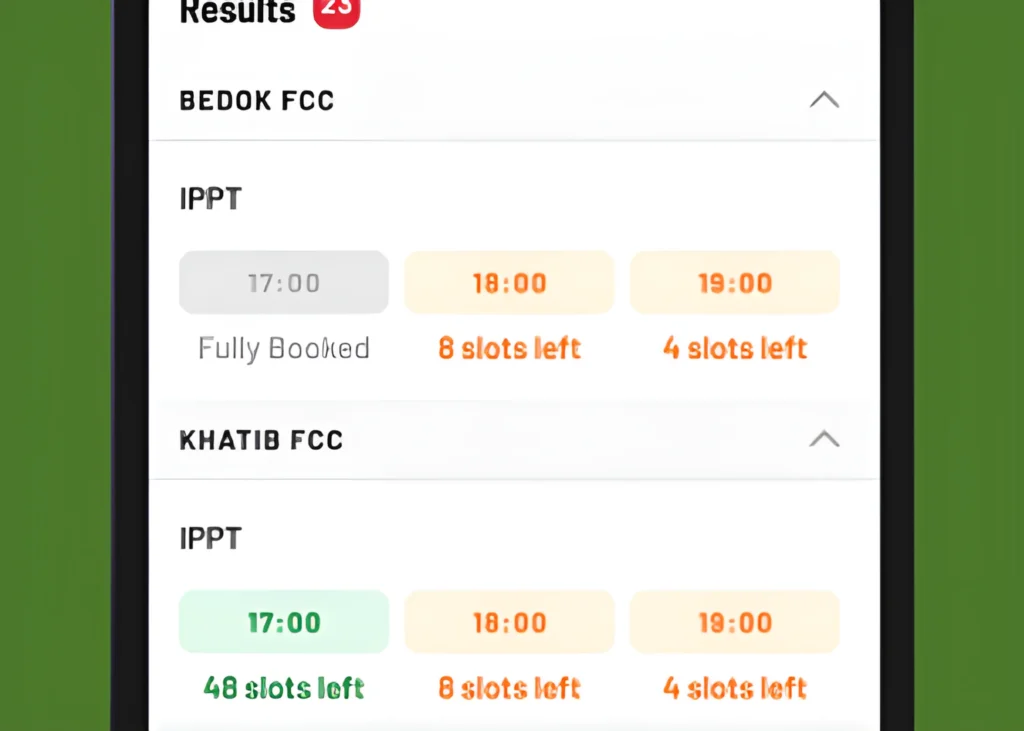Click the 48 slots left text under KHATIB
1024x731 pixels.
click(x=283, y=687)
